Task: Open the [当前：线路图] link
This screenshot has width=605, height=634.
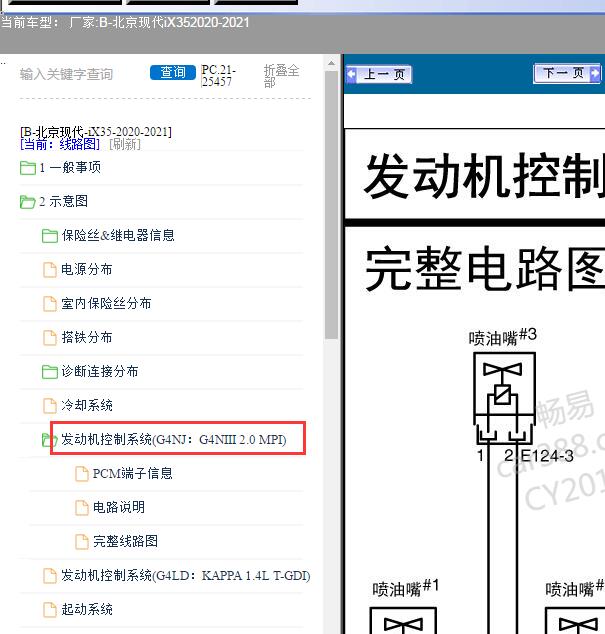Action: [60, 144]
